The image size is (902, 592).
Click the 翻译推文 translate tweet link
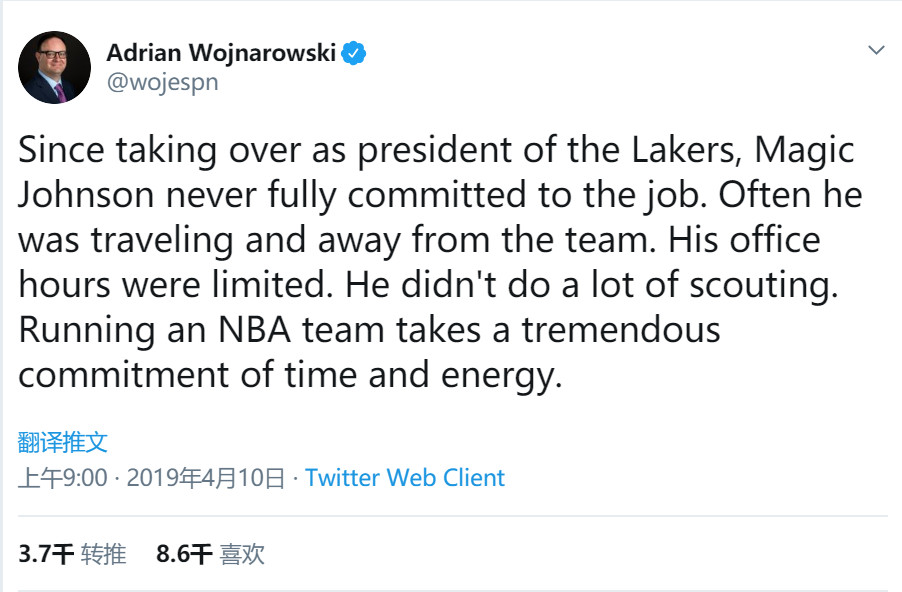(62, 442)
